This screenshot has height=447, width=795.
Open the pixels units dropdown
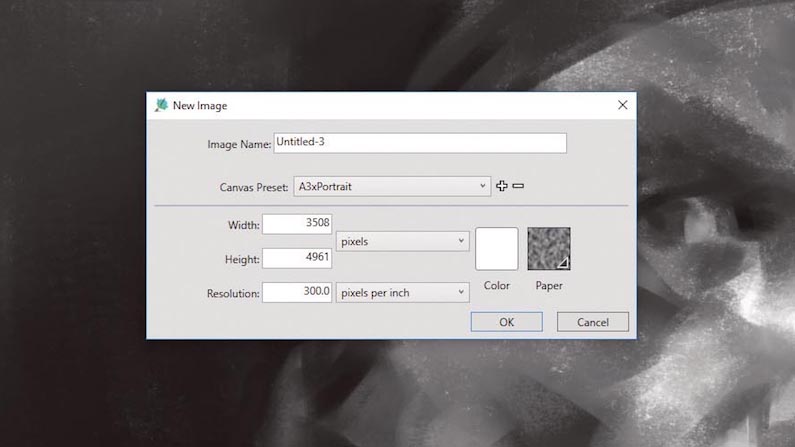(x=402, y=241)
